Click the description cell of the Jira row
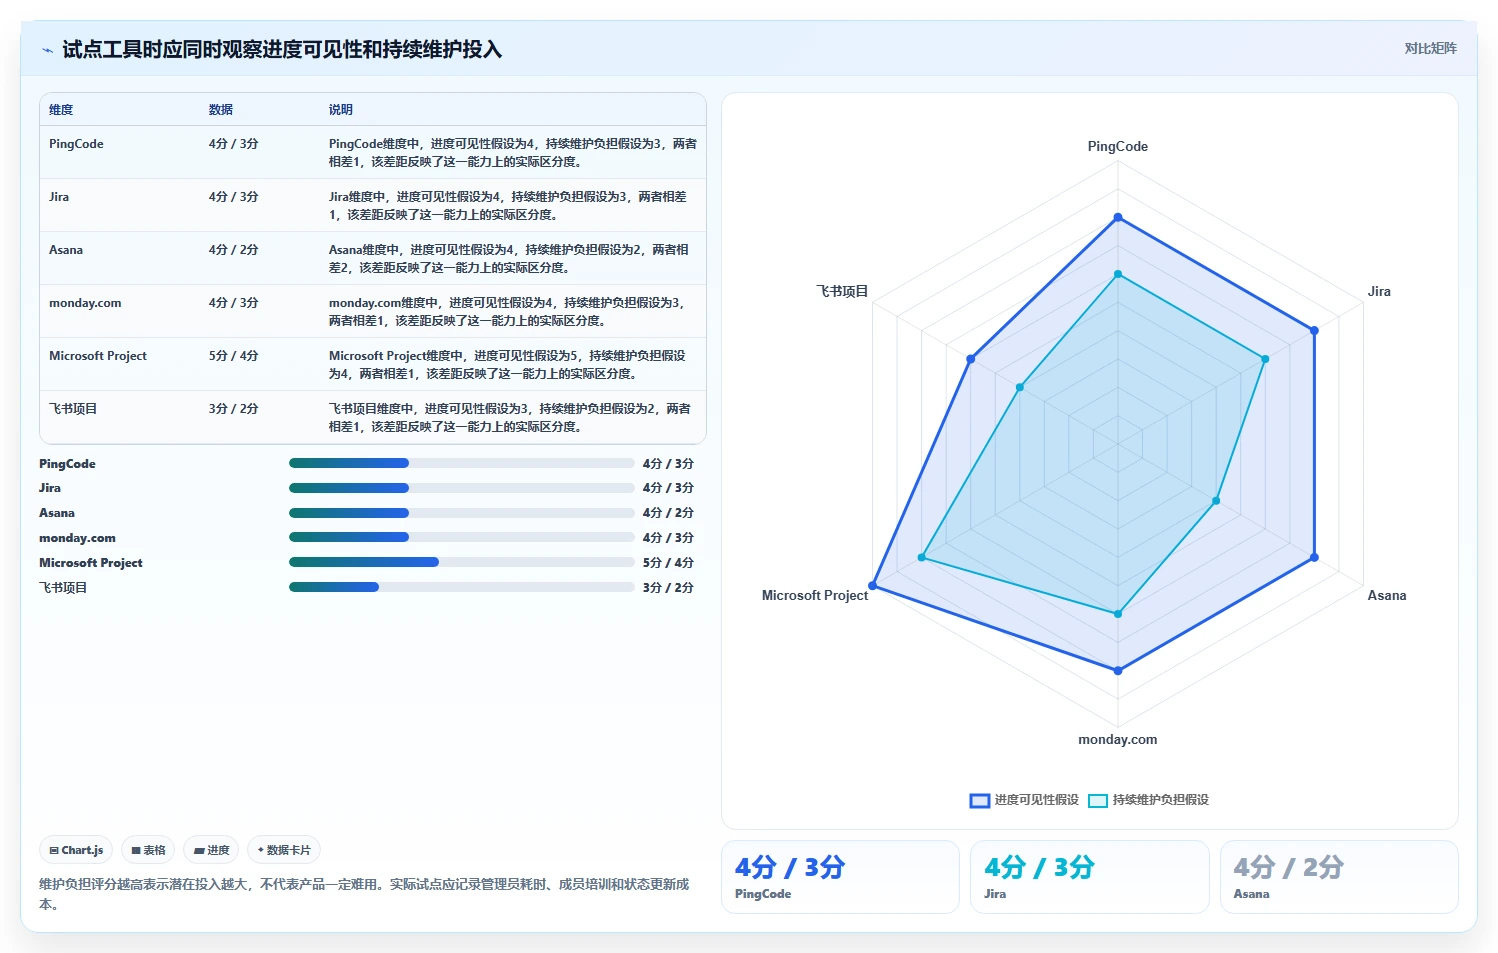 click(x=513, y=205)
